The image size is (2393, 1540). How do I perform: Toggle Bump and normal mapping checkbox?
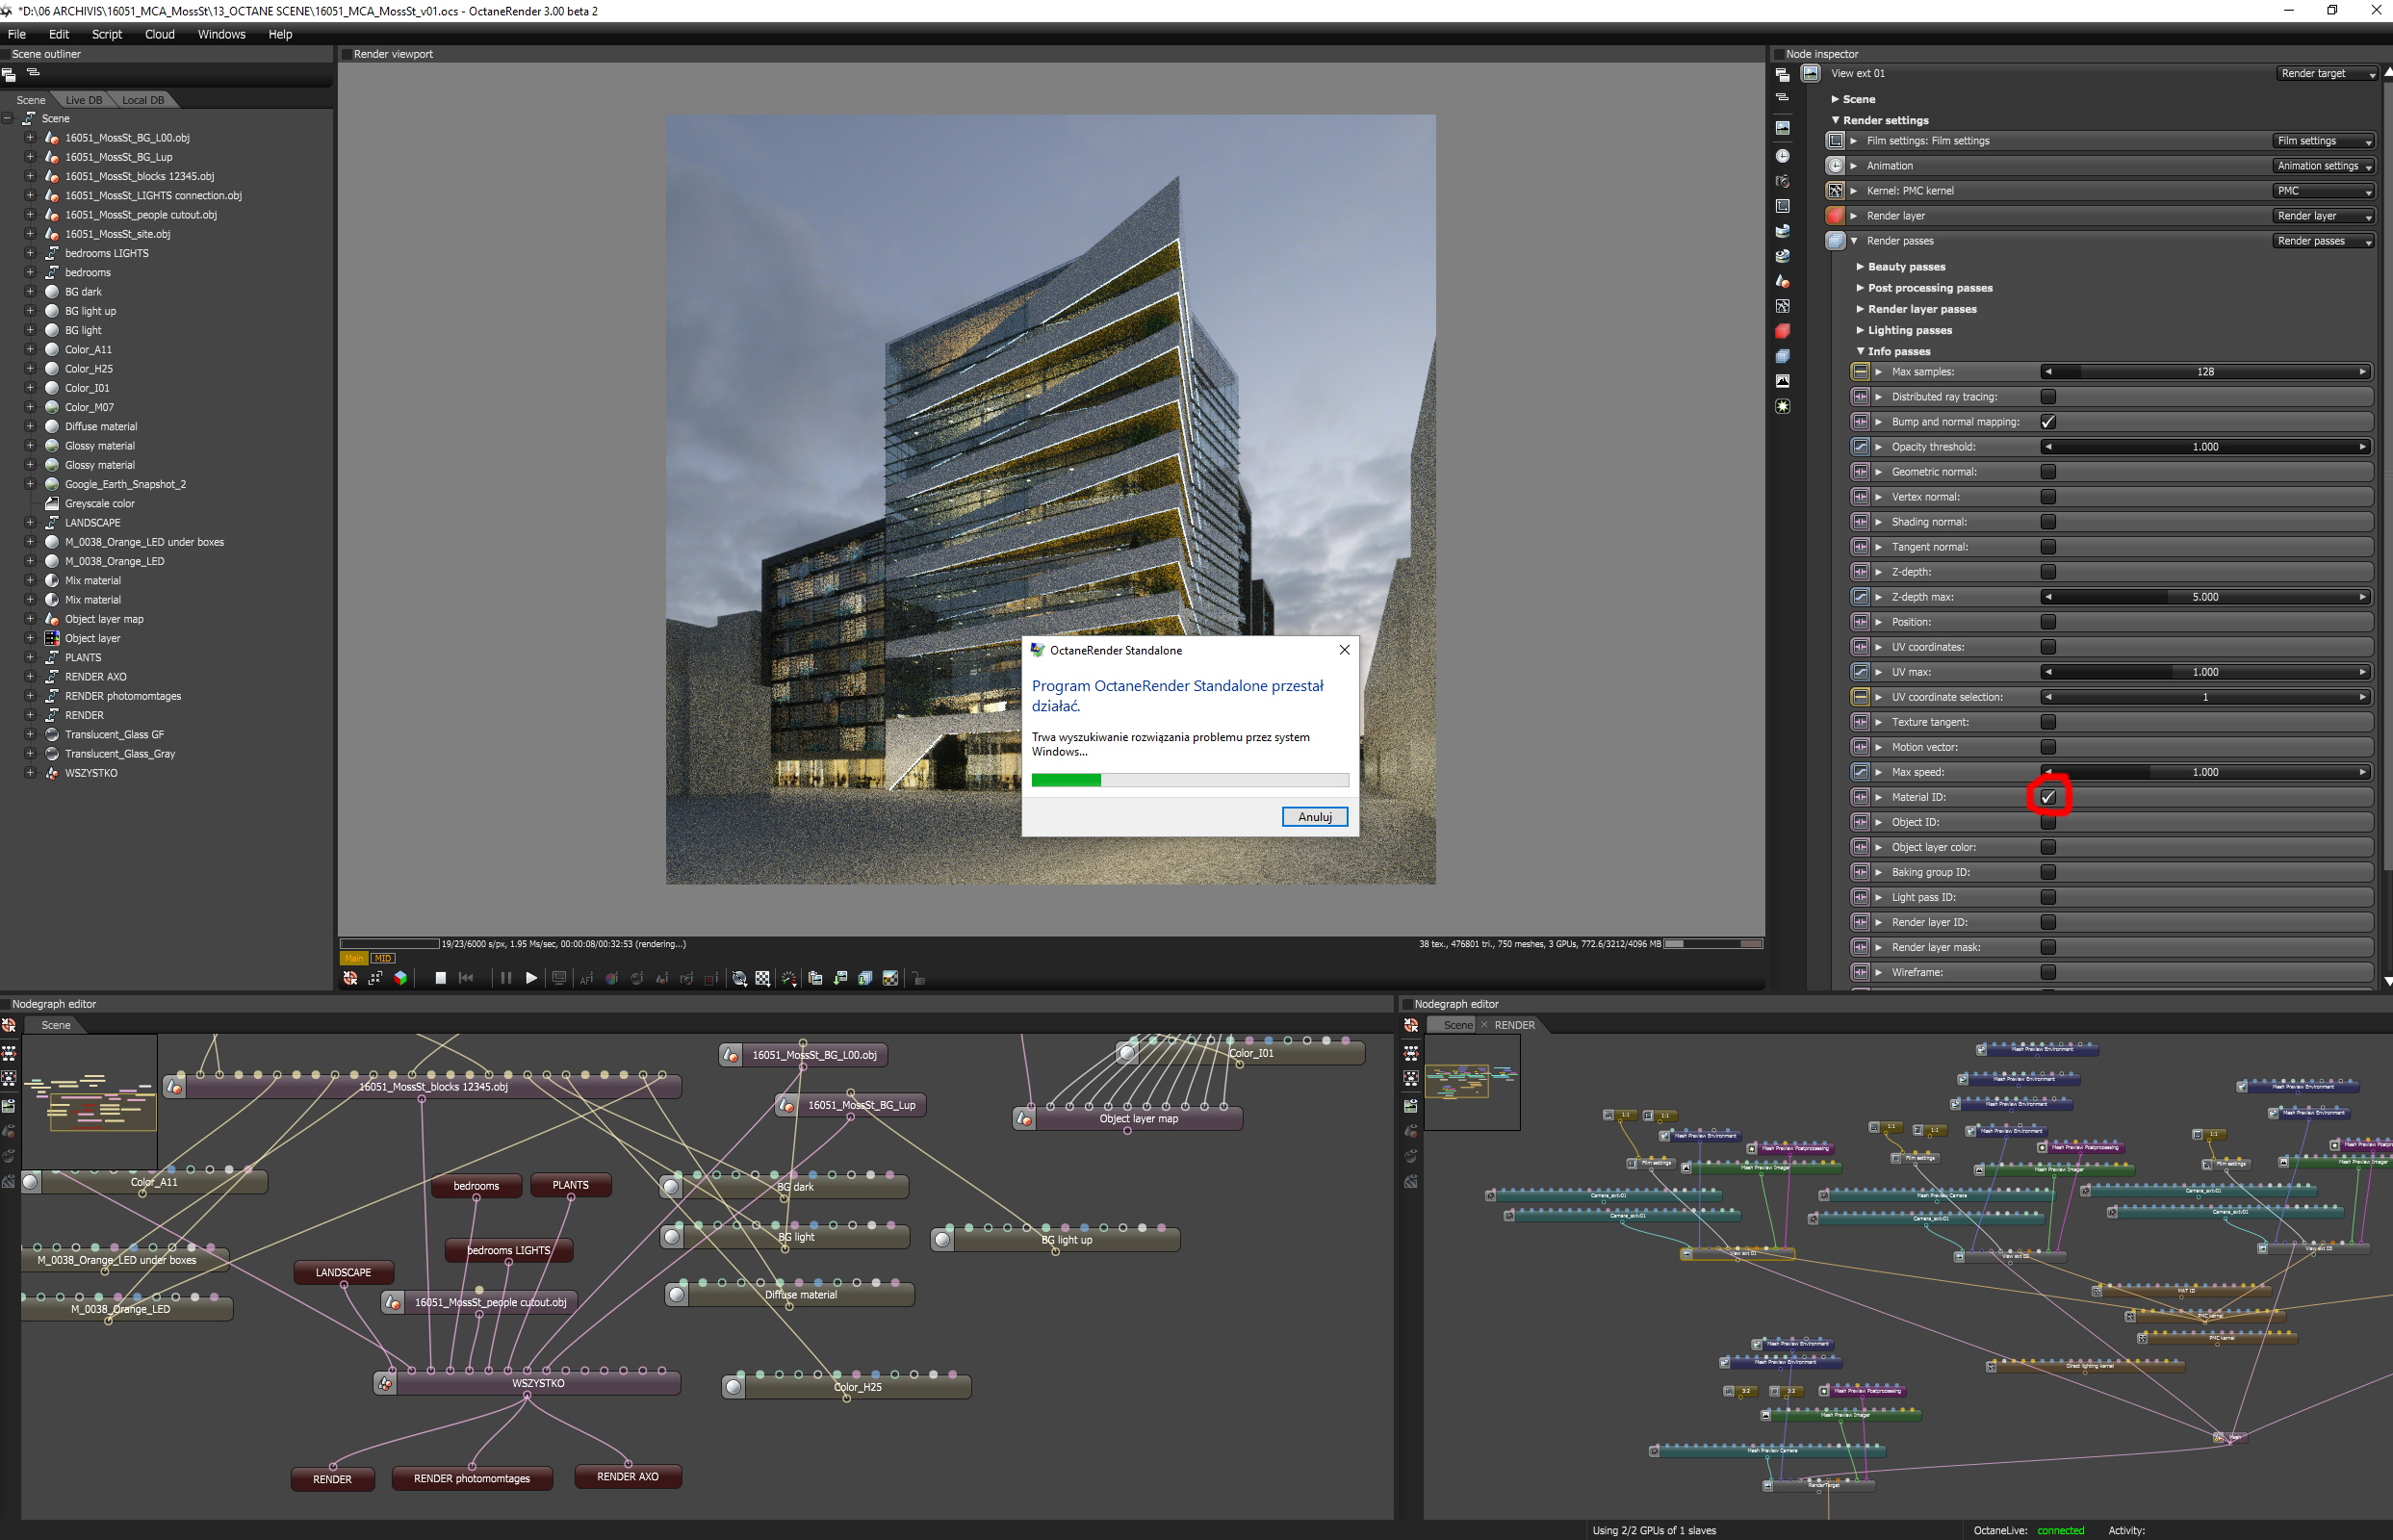(2047, 422)
